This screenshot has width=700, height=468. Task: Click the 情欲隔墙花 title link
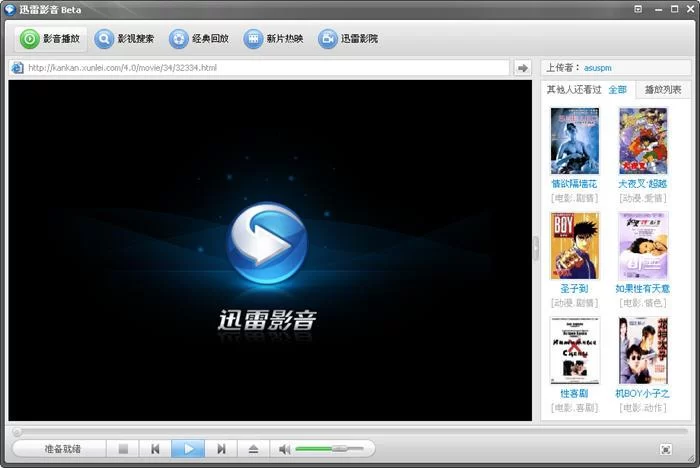pyautogui.click(x=574, y=184)
